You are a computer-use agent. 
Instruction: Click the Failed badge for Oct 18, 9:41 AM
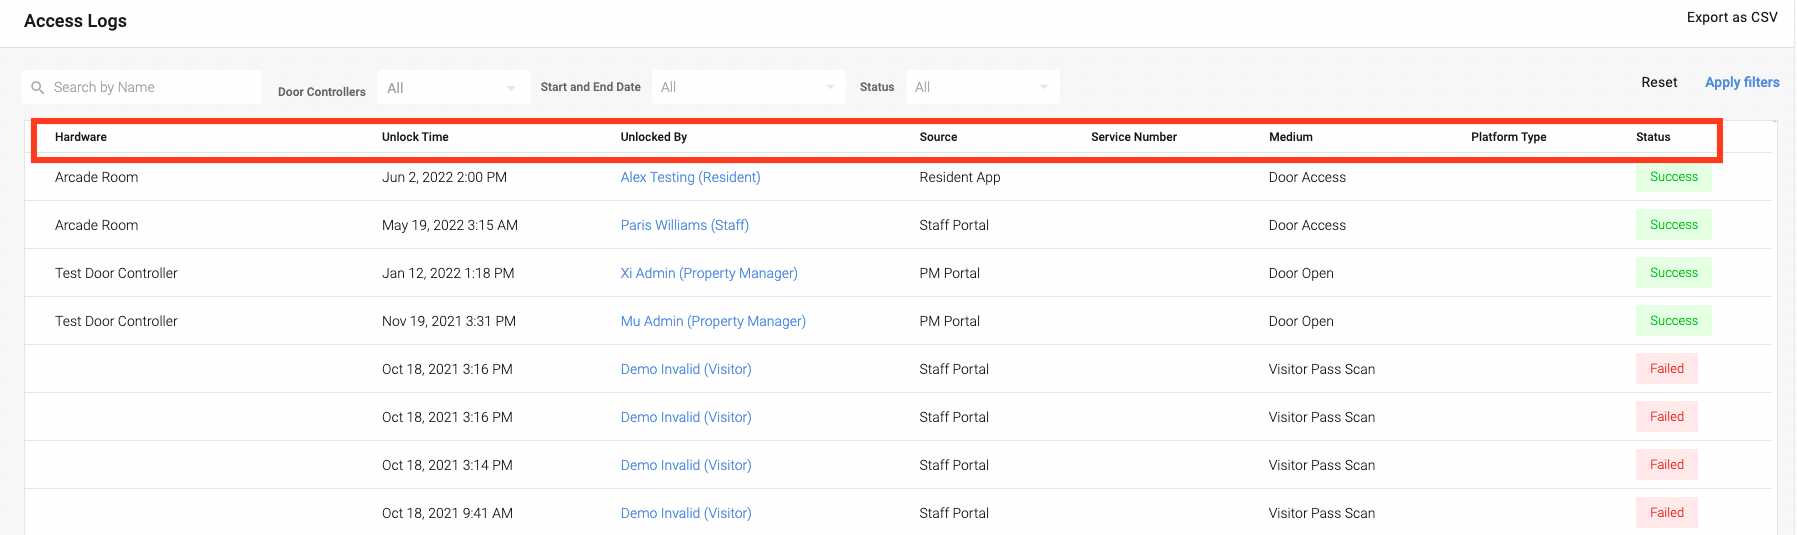point(1666,513)
